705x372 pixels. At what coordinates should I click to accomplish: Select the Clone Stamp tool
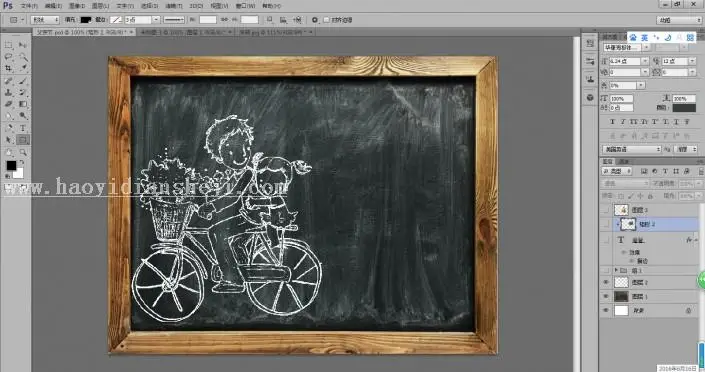click(9, 92)
